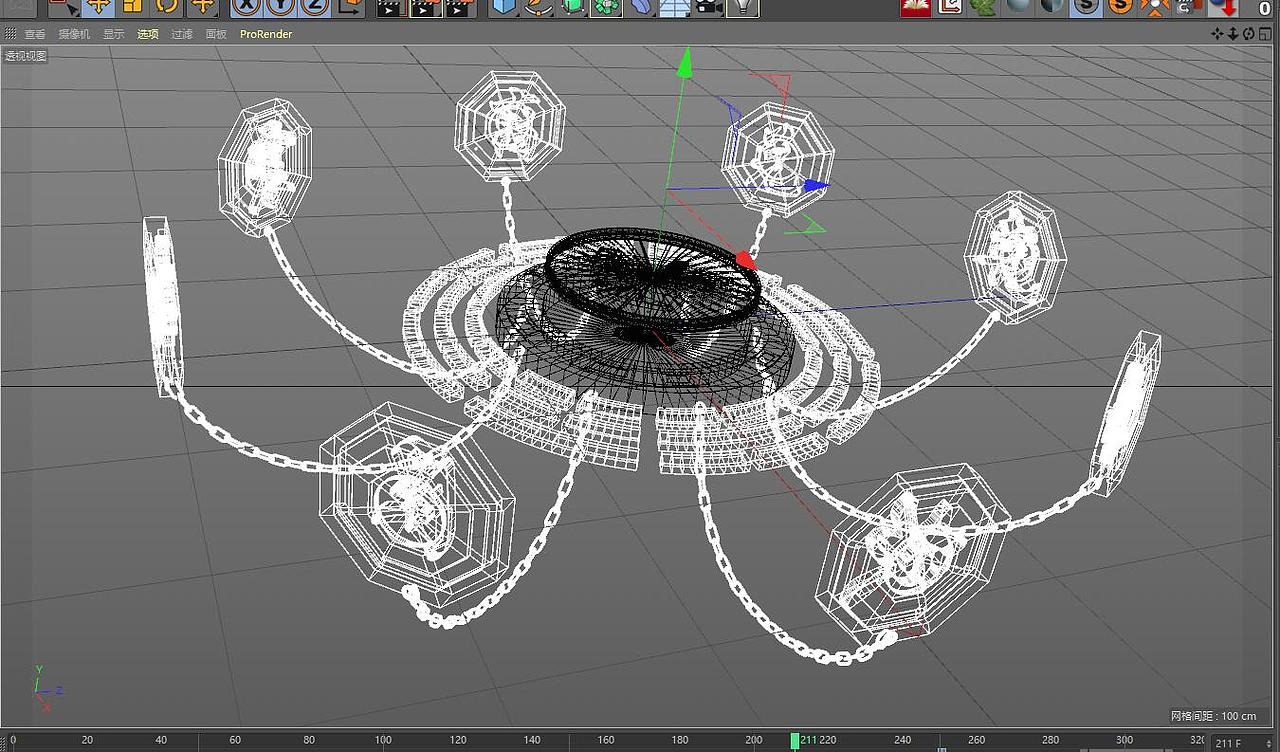Open the ProRender menu

266,34
